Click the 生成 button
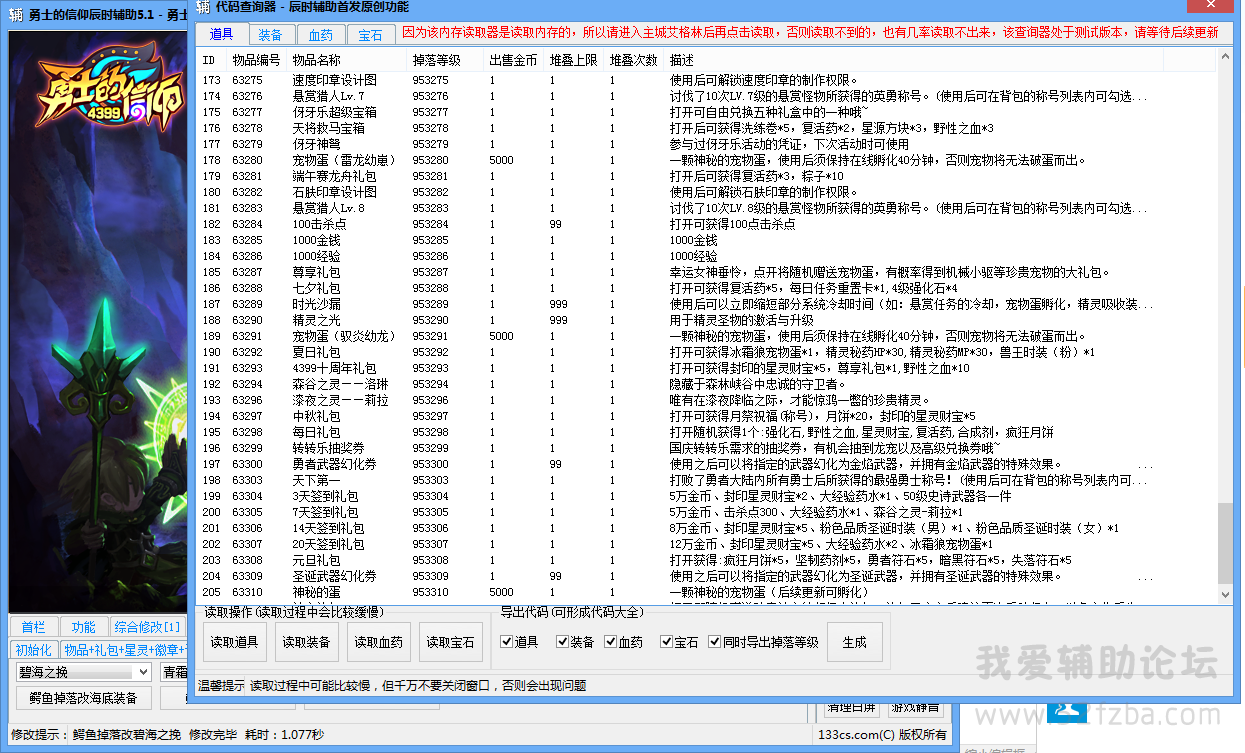The height and width of the screenshot is (753, 1245). click(855, 642)
